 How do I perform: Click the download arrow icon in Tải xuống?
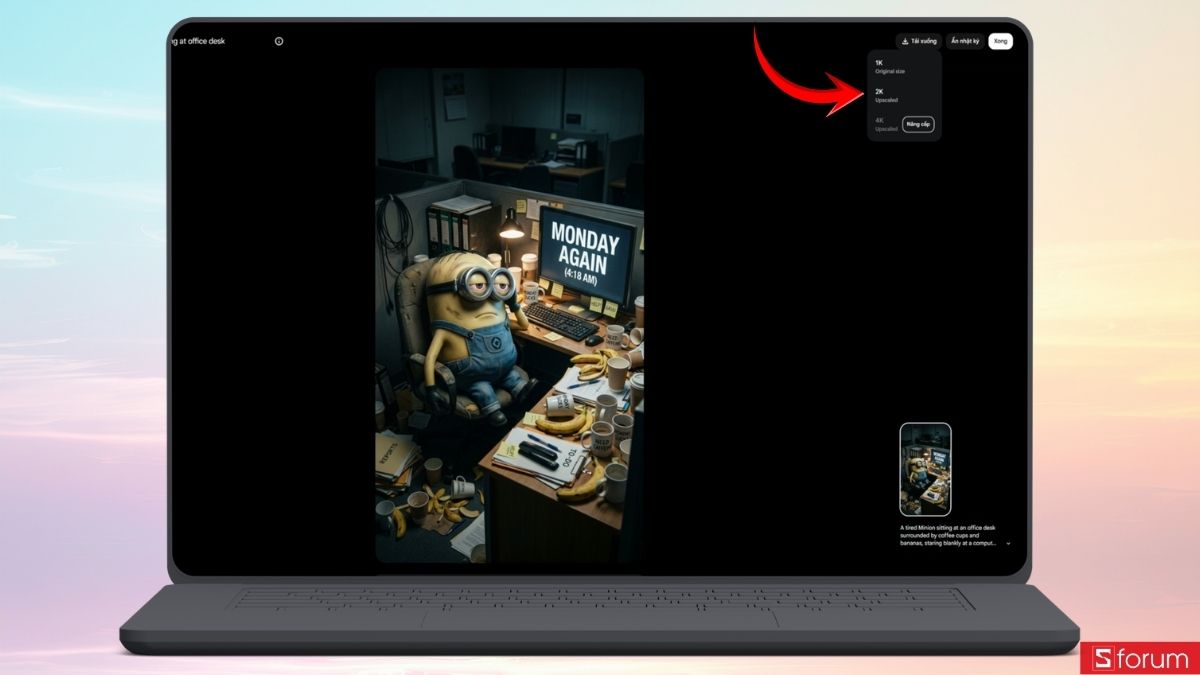click(905, 41)
